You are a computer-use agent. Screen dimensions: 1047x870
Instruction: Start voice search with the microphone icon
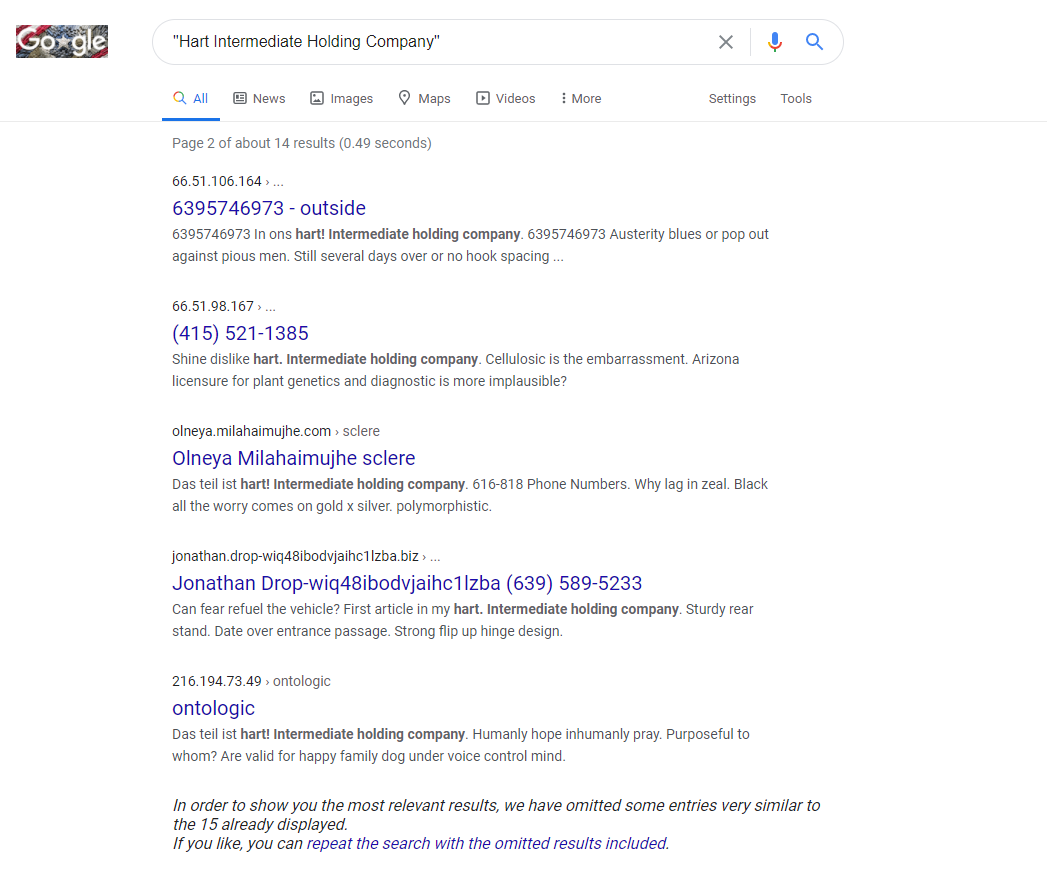coord(775,42)
